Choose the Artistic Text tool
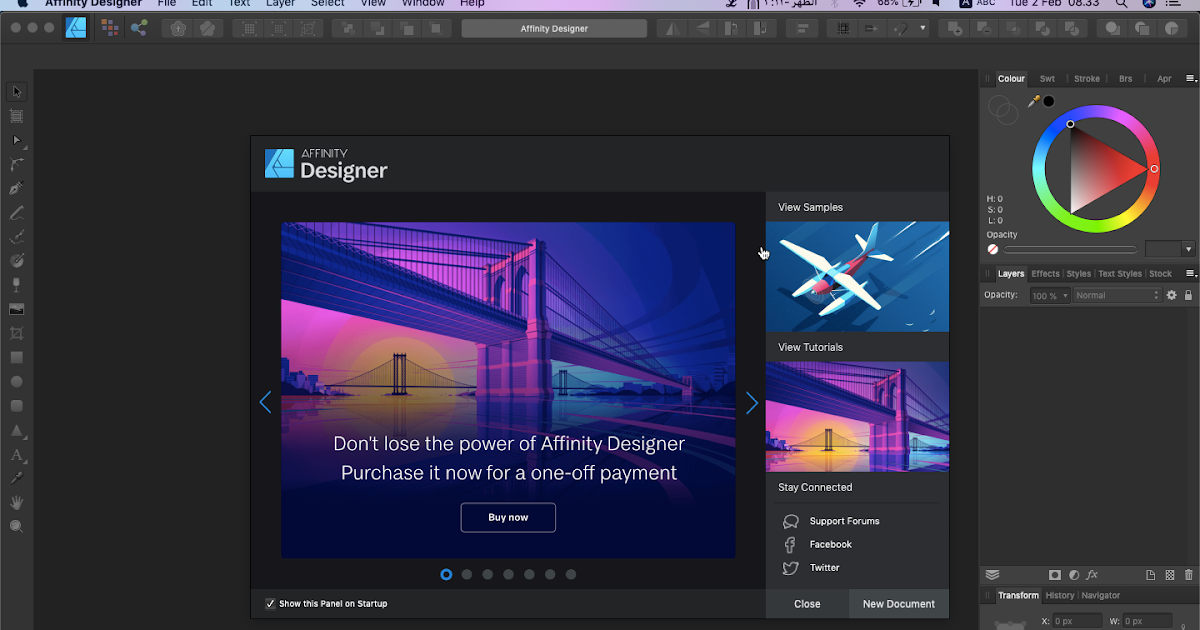Viewport: 1200px width, 630px height. 16,455
